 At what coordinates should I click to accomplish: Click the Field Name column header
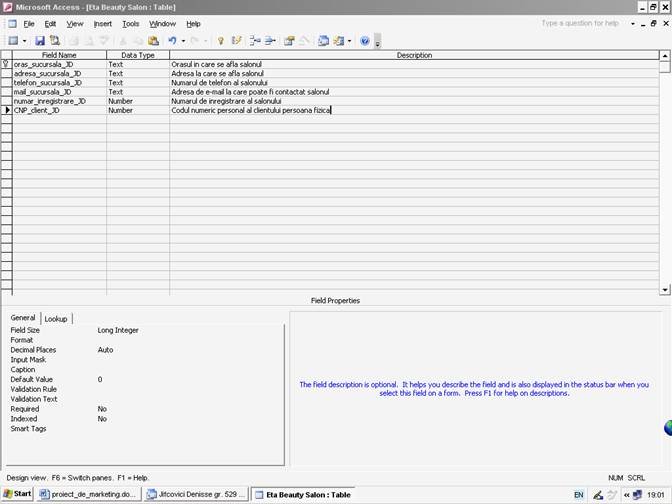pyautogui.click(x=59, y=55)
